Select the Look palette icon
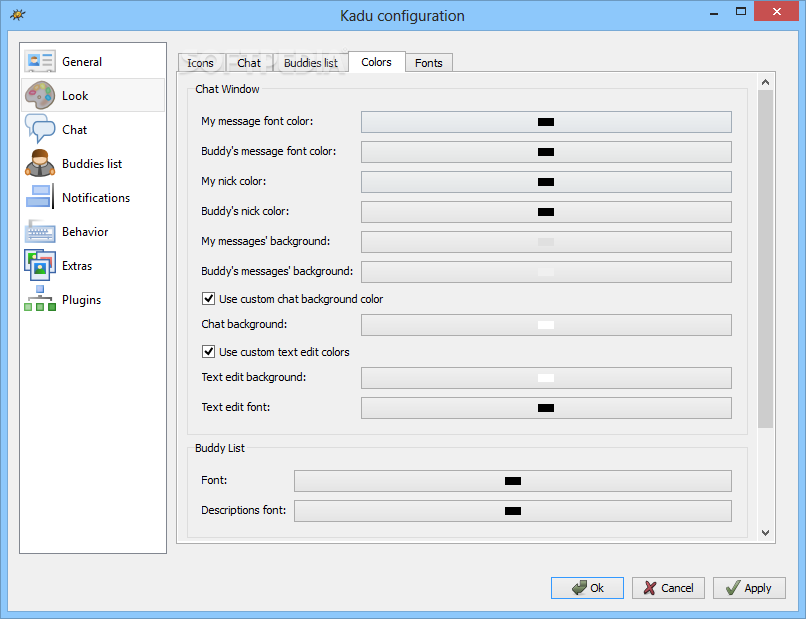This screenshot has height=619, width=806. [40, 96]
